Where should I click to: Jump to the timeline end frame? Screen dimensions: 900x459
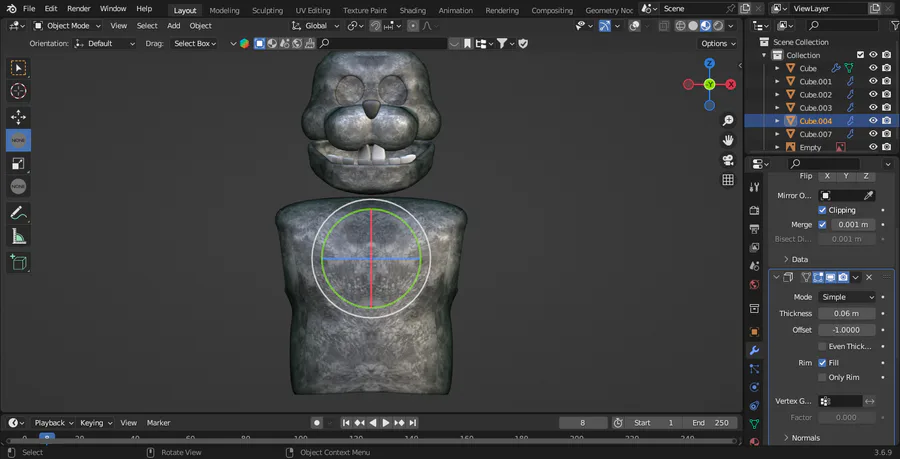[x=413, y=423]
